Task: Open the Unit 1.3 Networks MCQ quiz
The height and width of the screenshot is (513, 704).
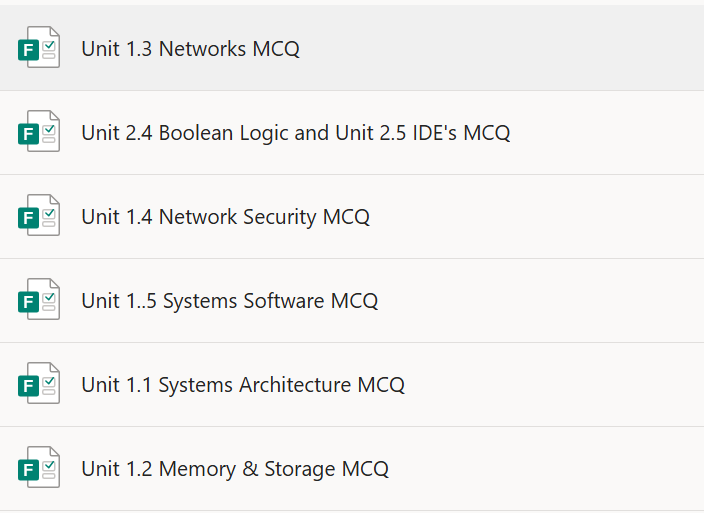Action: 190,49
